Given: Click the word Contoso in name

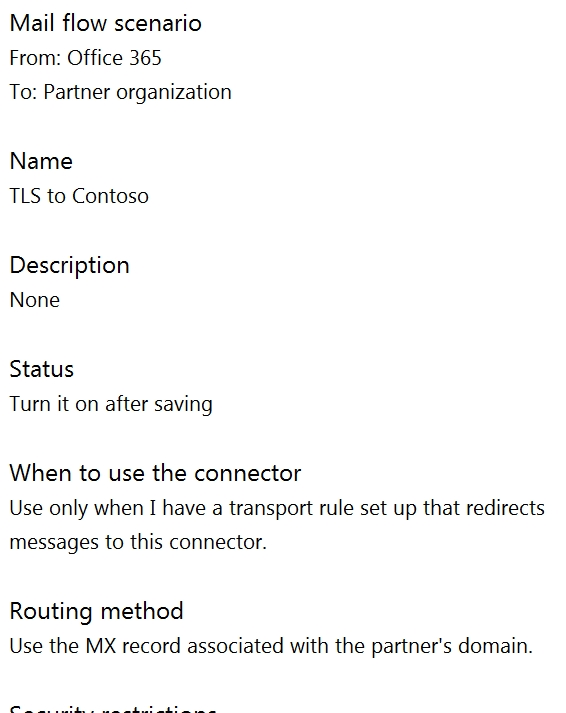Looking at the screenshot, I should [110, 196].
